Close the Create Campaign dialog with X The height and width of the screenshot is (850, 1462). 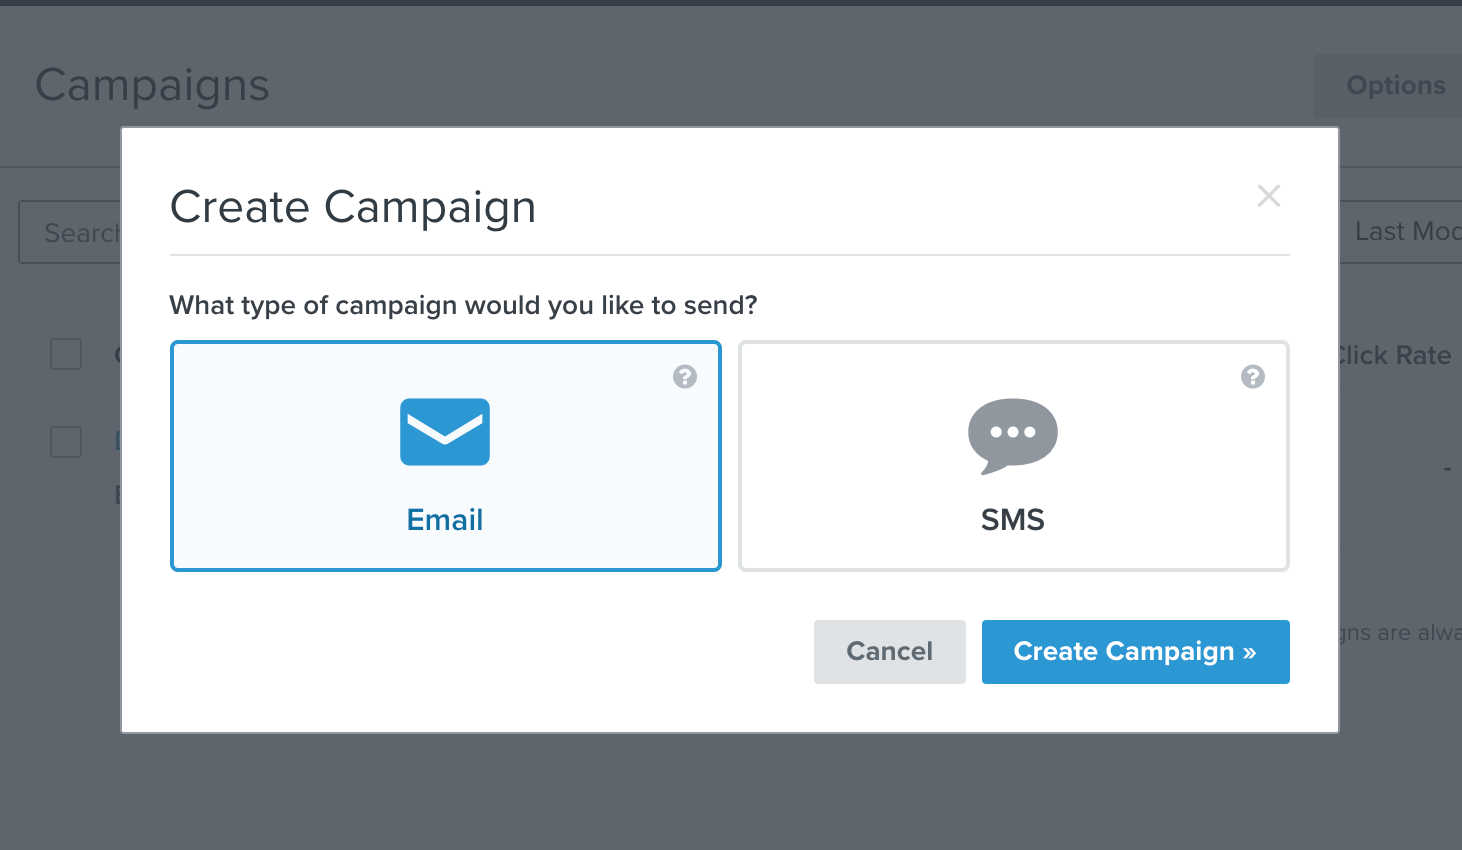tap(1268, 196)
